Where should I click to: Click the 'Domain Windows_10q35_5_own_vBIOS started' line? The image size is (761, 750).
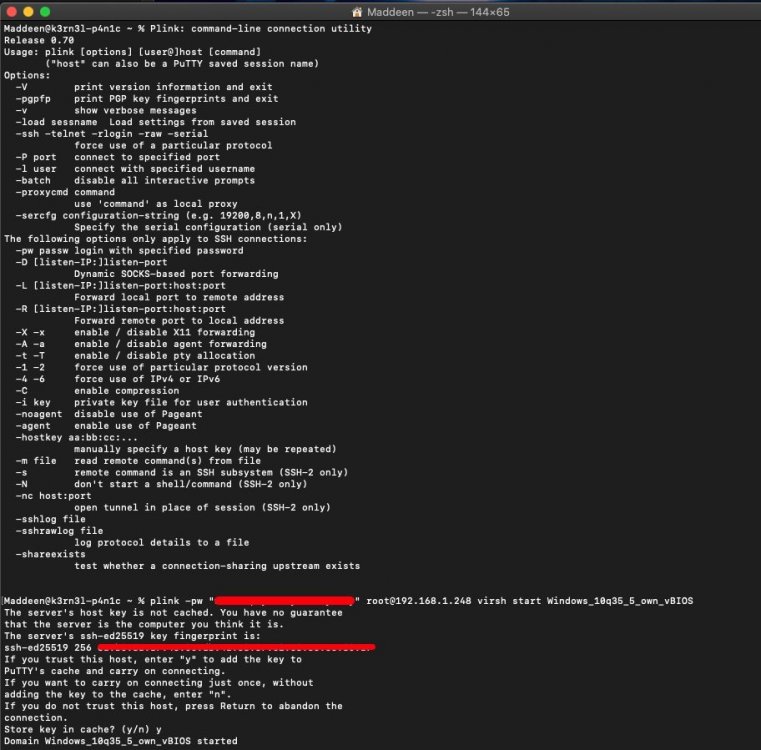click(121, 741)
